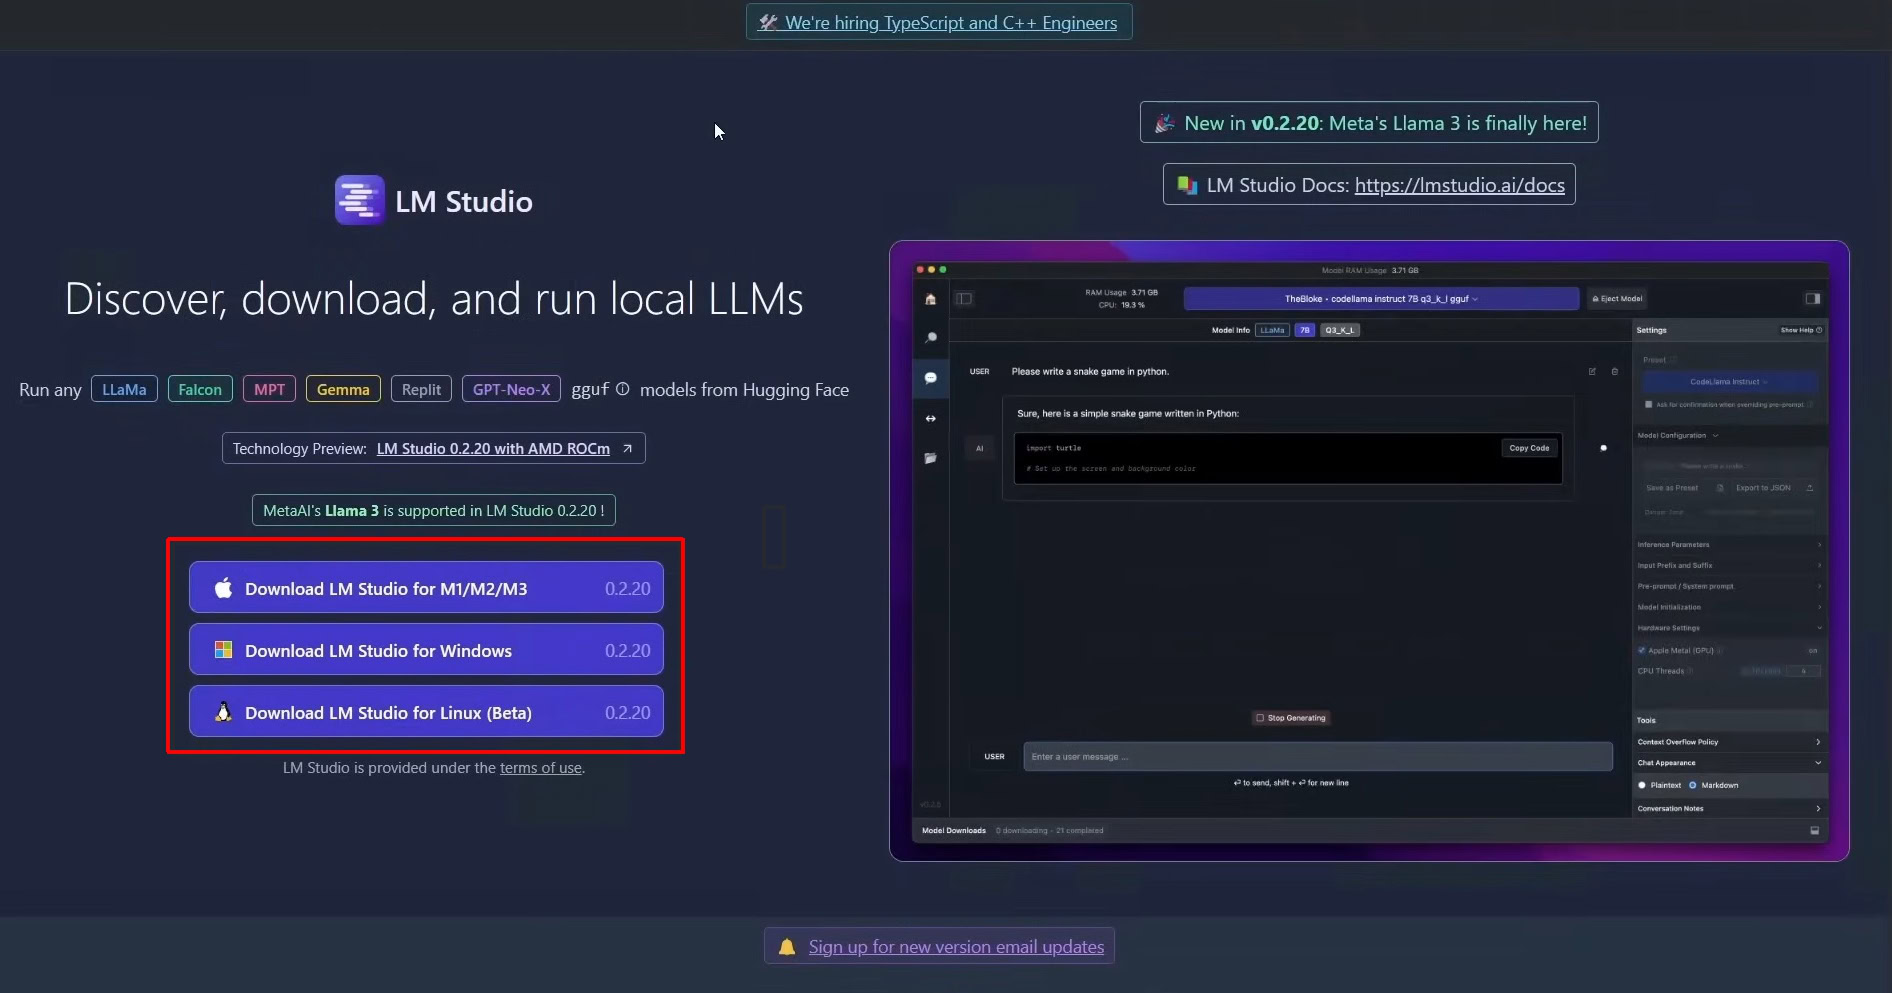Click the LM Studio logo icon
Screen dimensions: 1892x993
(359, 201)
